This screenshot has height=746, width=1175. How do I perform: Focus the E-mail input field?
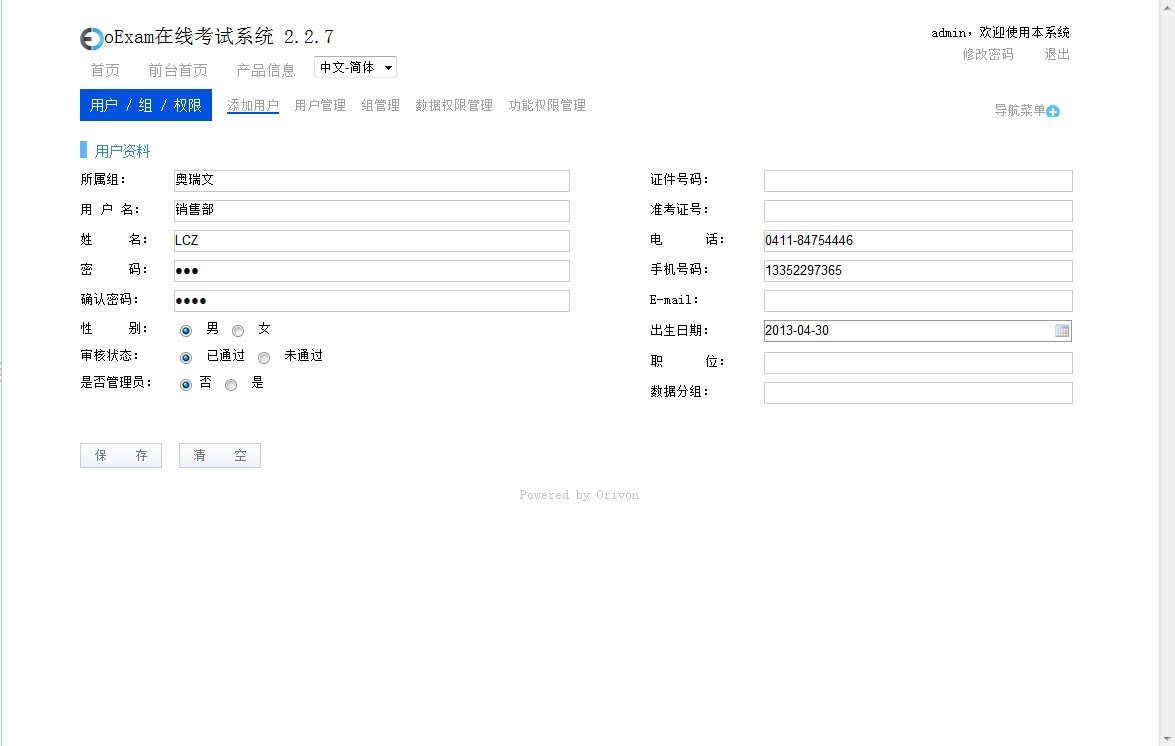(918, 300)
